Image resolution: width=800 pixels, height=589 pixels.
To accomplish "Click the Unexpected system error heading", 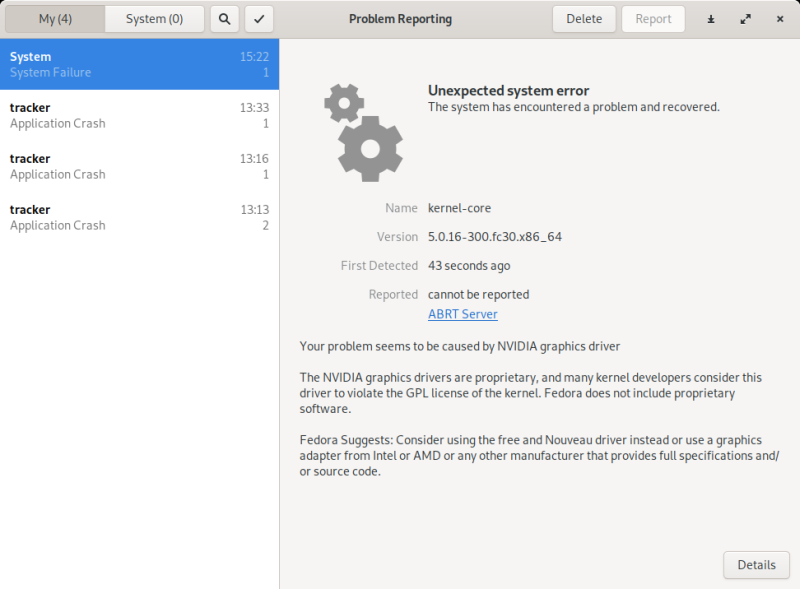I will (508, 91).
